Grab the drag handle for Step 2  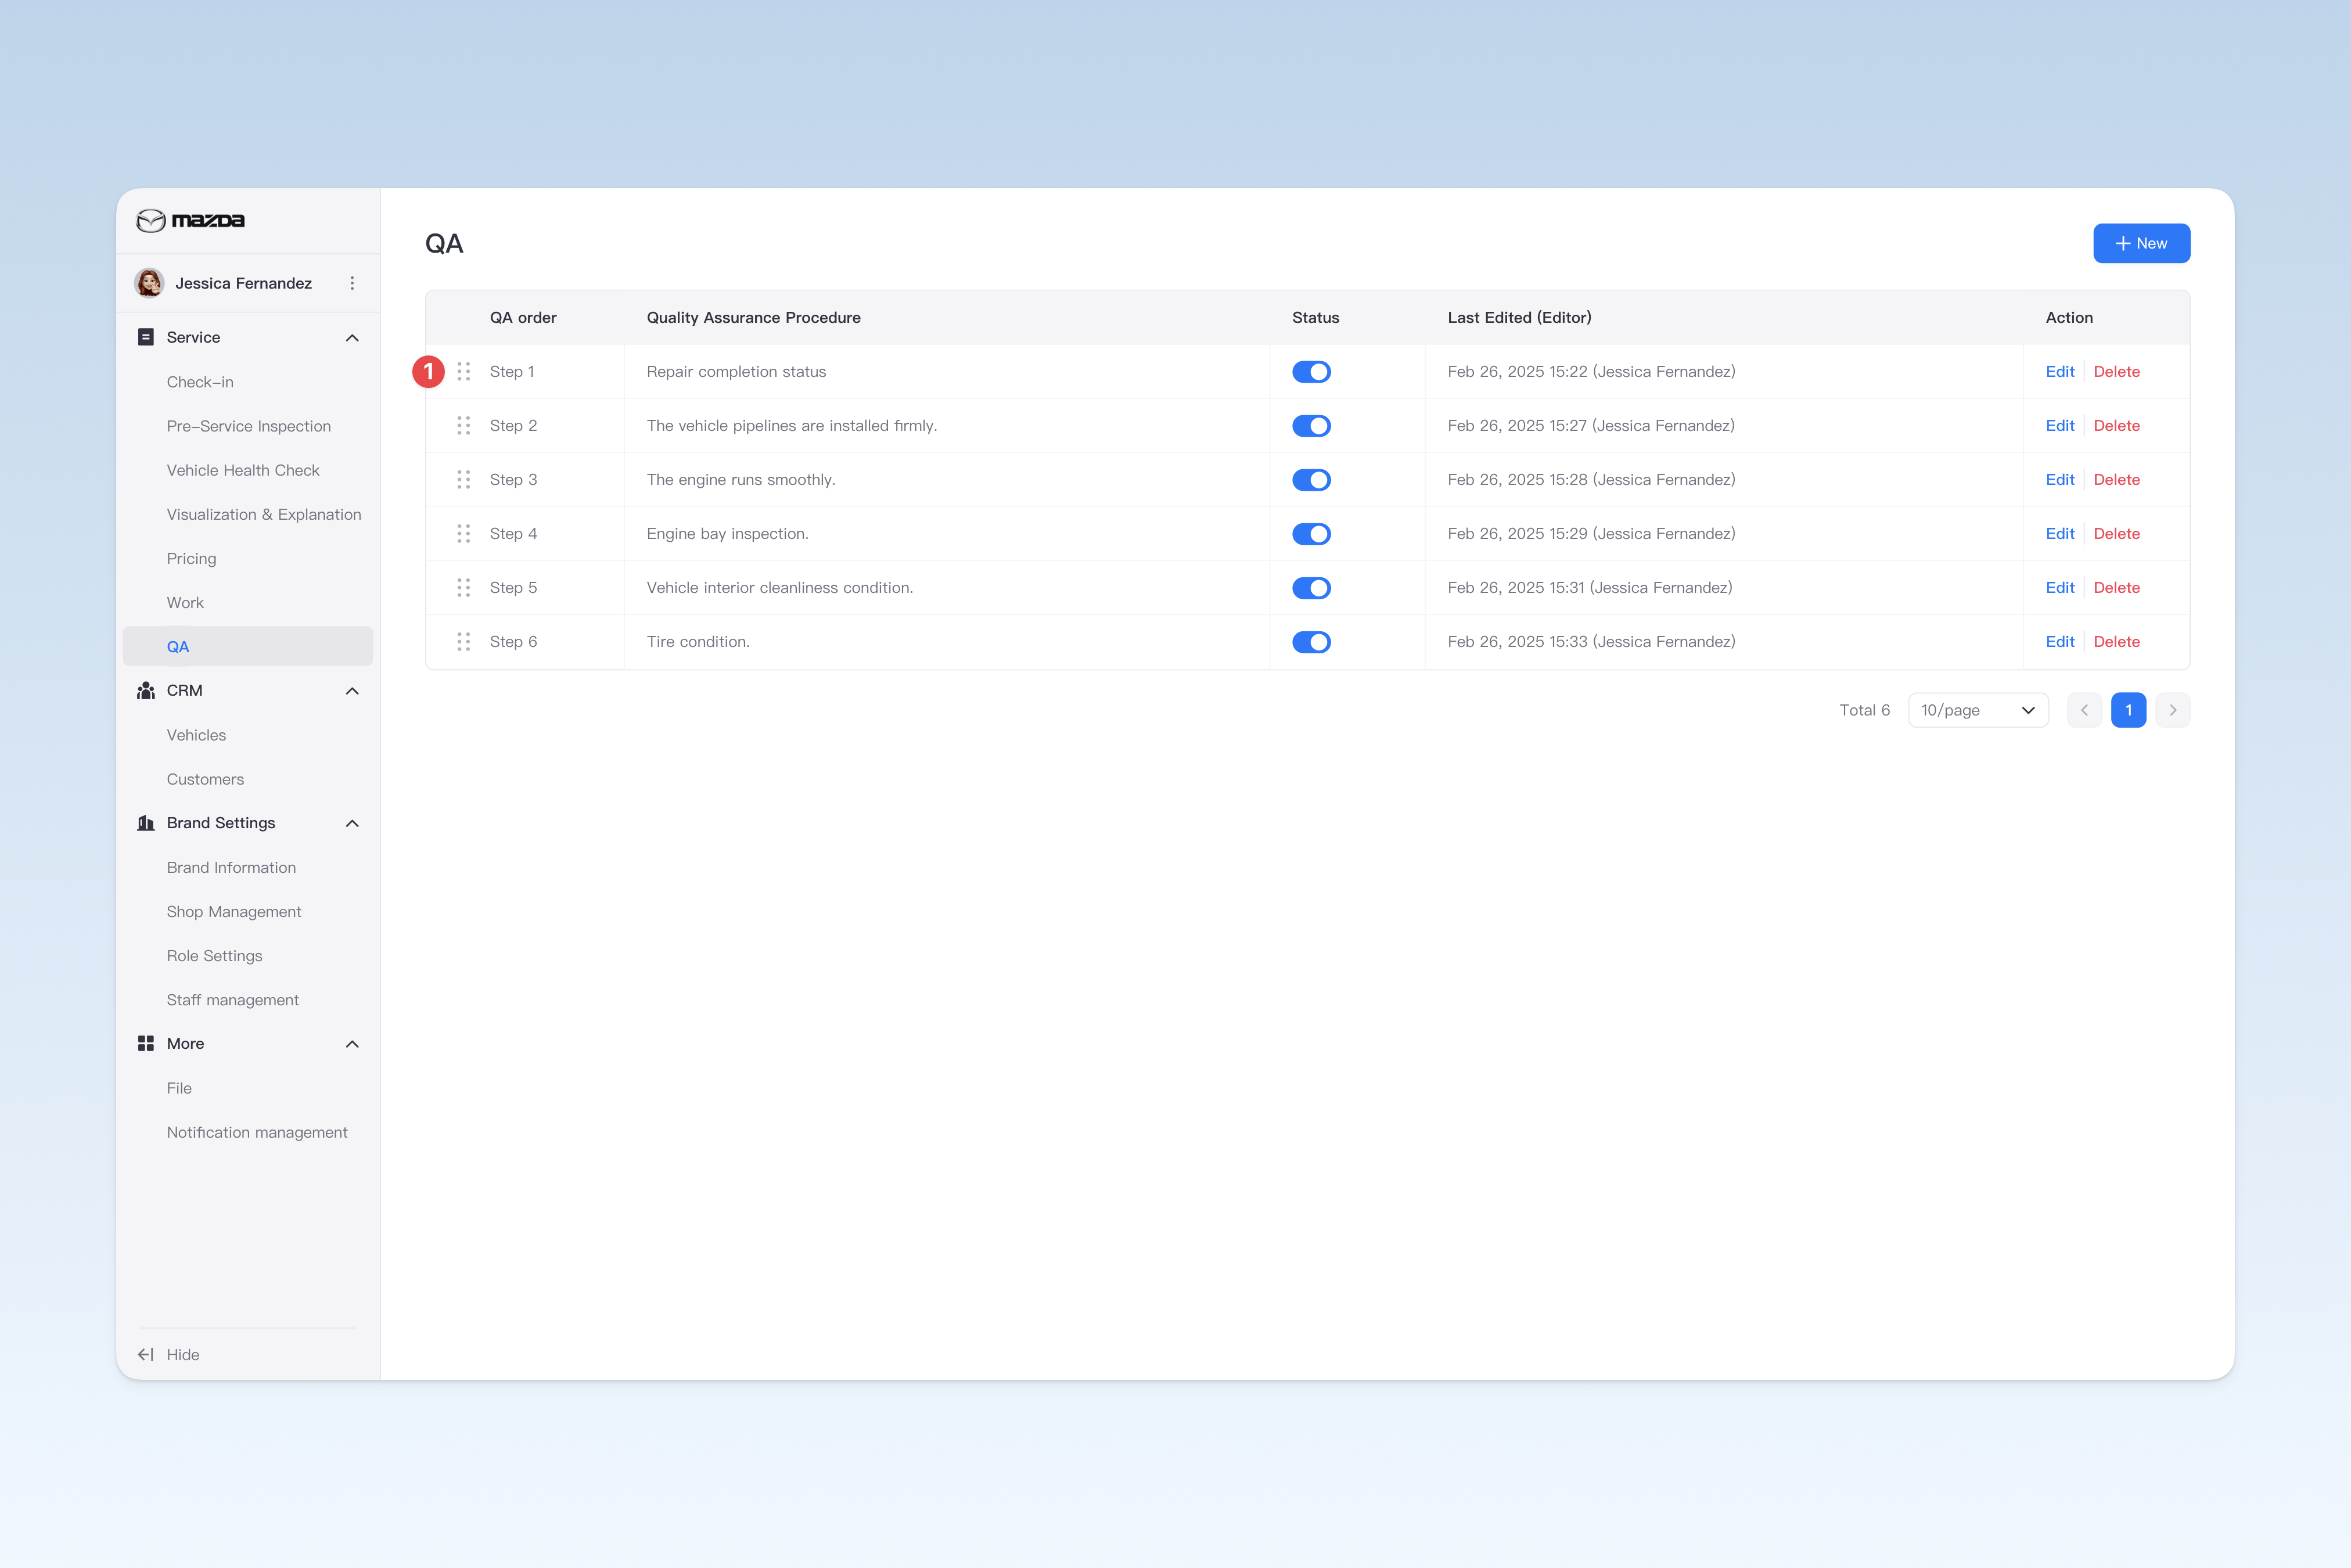[464, 425]
